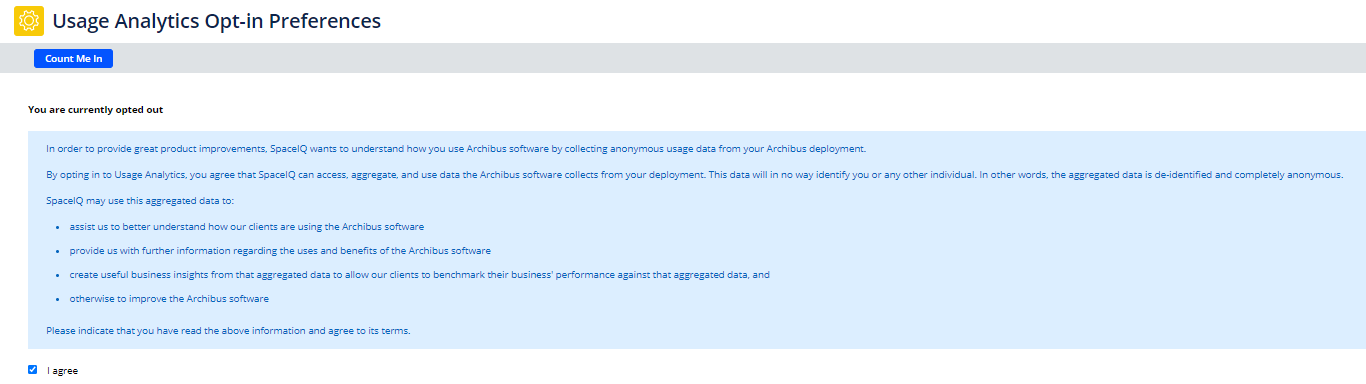The width and height of the screenshot is (1366, 384).
Task: Click the 'Please indicate that you have read' sentence
Action: click(x=228, y=331)
